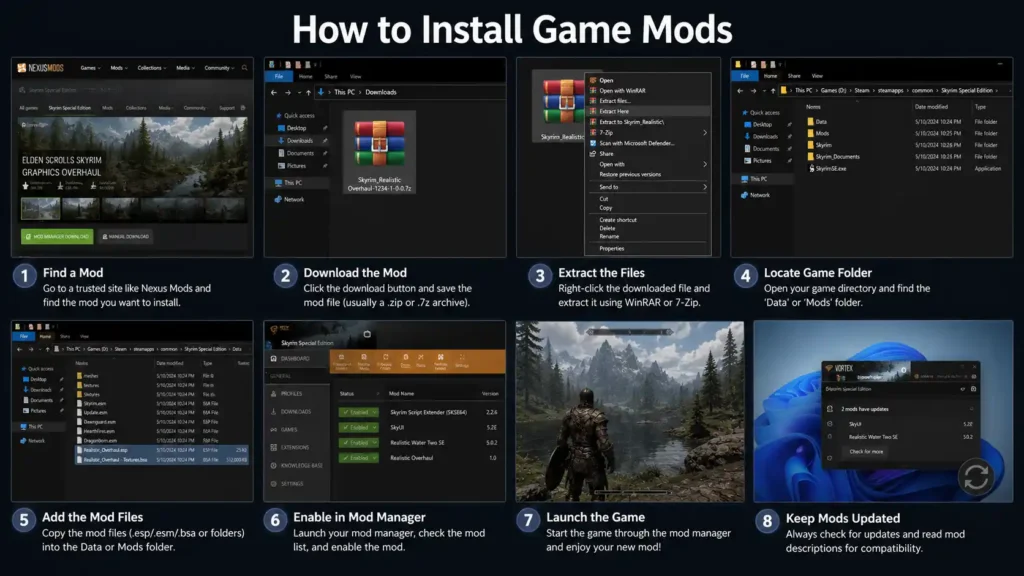Image resolution: width=1024 pixels, height=576 pixels.
Task: Open the Profiles section in Vortex sidebar
Action: 287,394
